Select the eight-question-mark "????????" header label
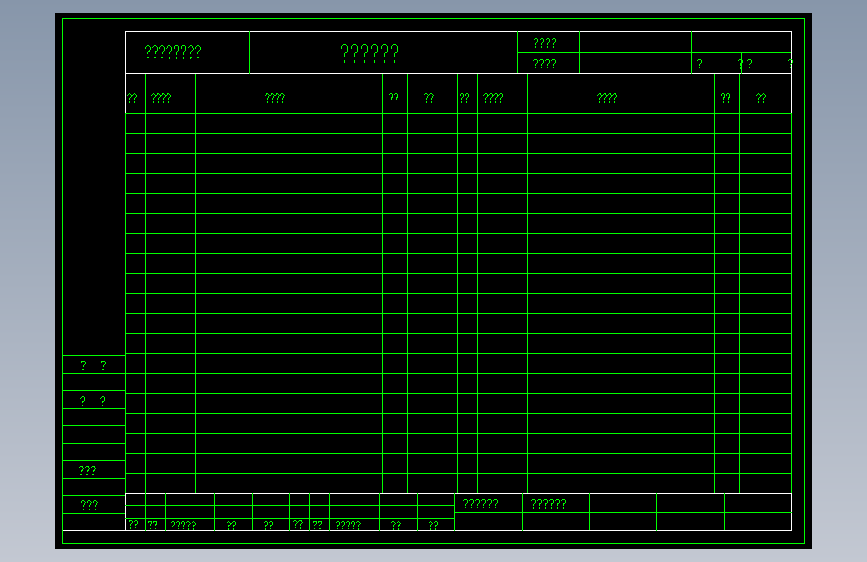Image resolution: width=867 pixels, height=562 pixels. click(173, 52)
